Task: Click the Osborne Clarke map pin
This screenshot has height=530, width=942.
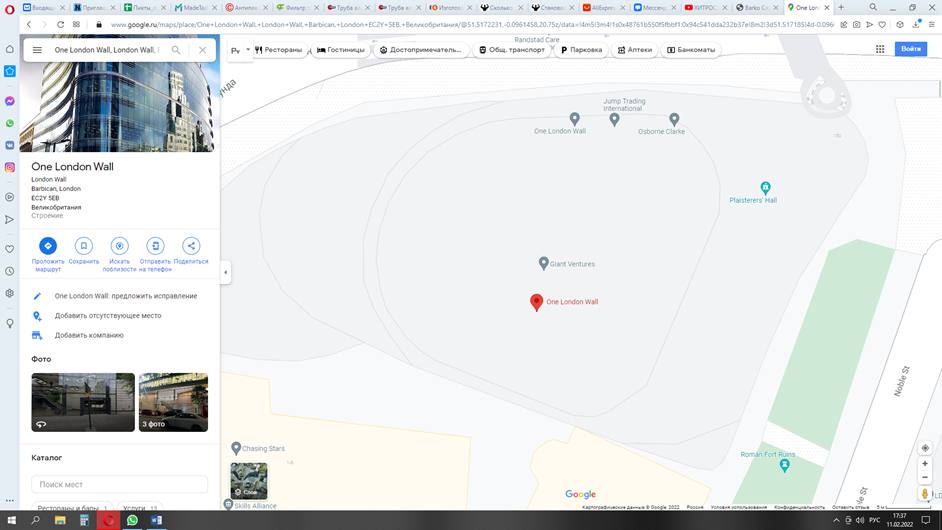Action: (674, 119)
